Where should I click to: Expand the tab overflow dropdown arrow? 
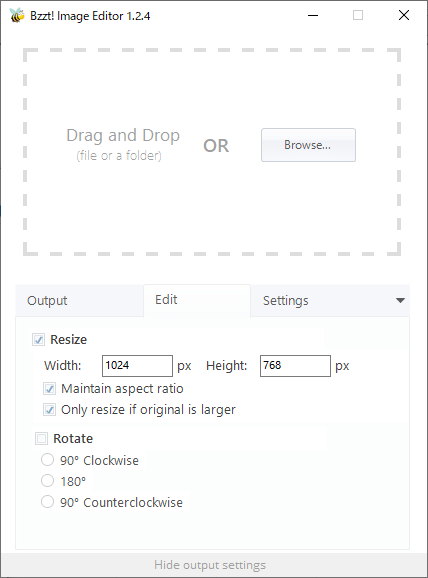400,300
